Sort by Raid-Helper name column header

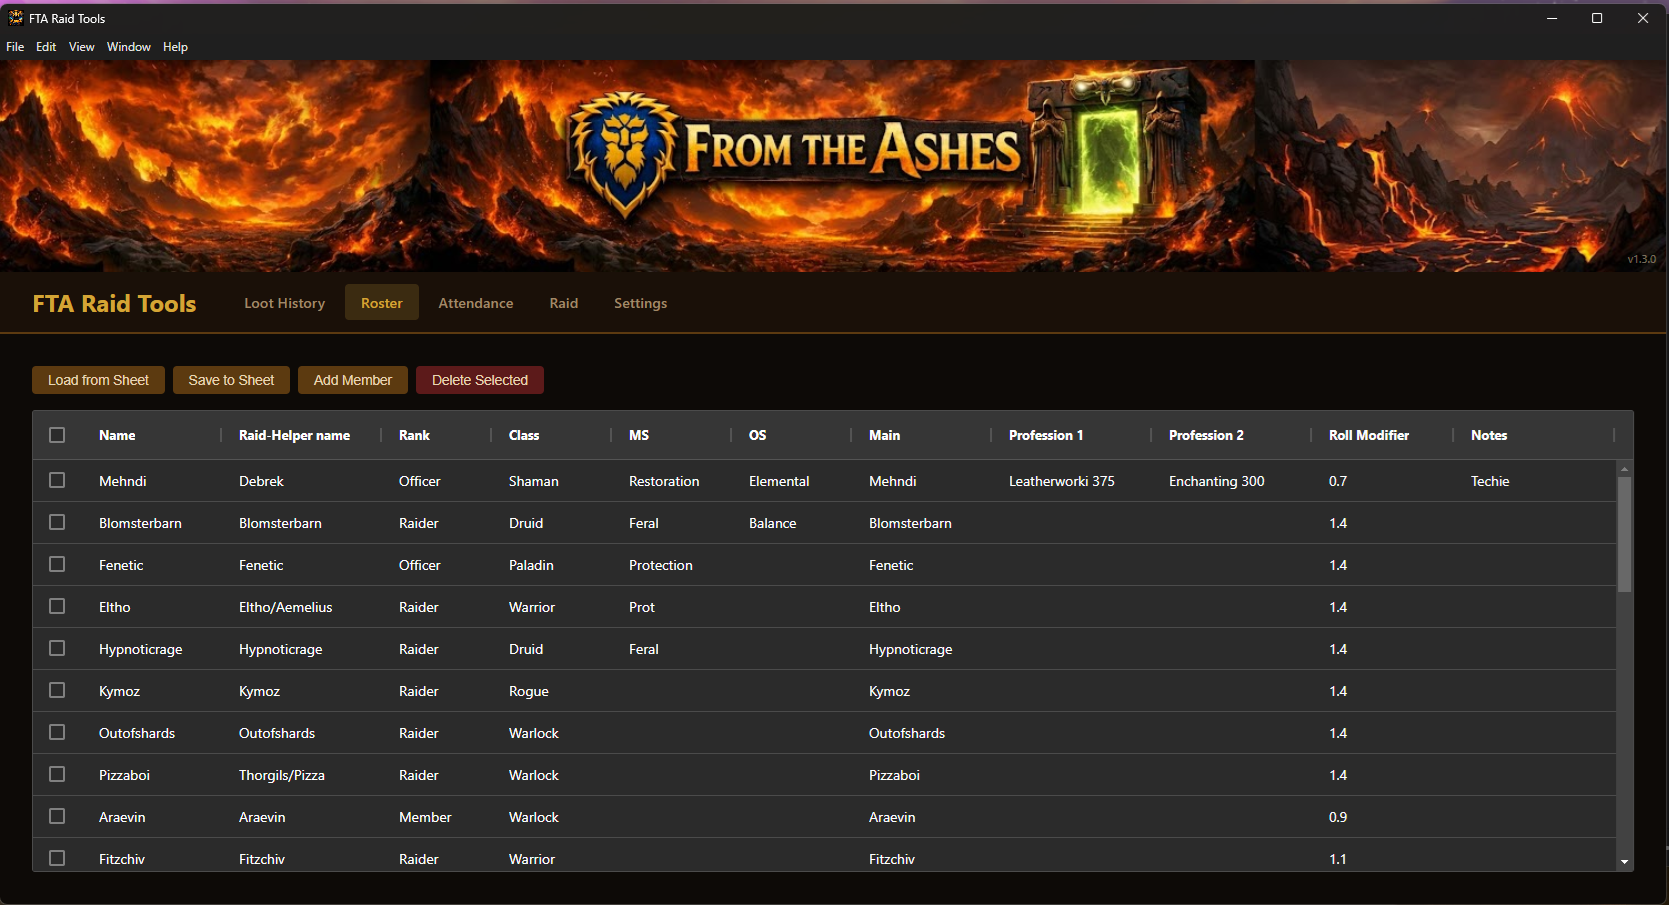click(294, 435)
